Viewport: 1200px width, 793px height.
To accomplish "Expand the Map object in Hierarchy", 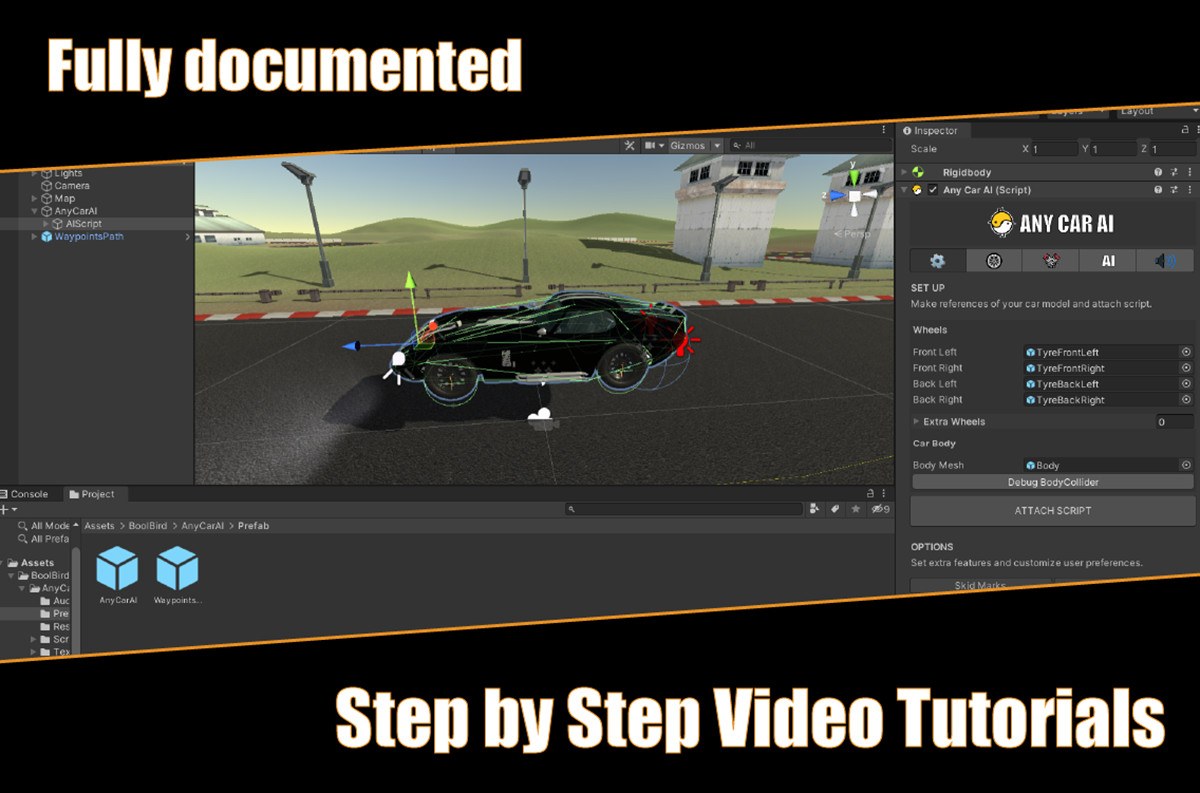I will (34, 198).
